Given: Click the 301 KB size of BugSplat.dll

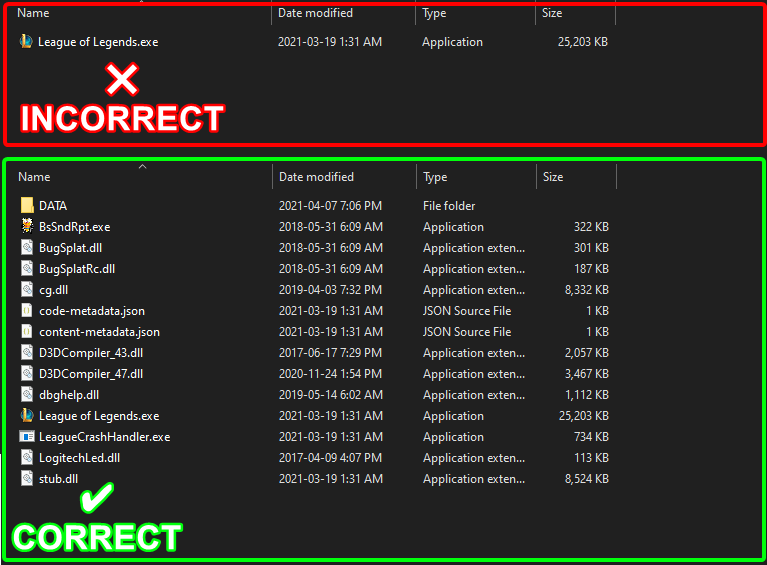Looking at the screenshot, I should [591, 248].
